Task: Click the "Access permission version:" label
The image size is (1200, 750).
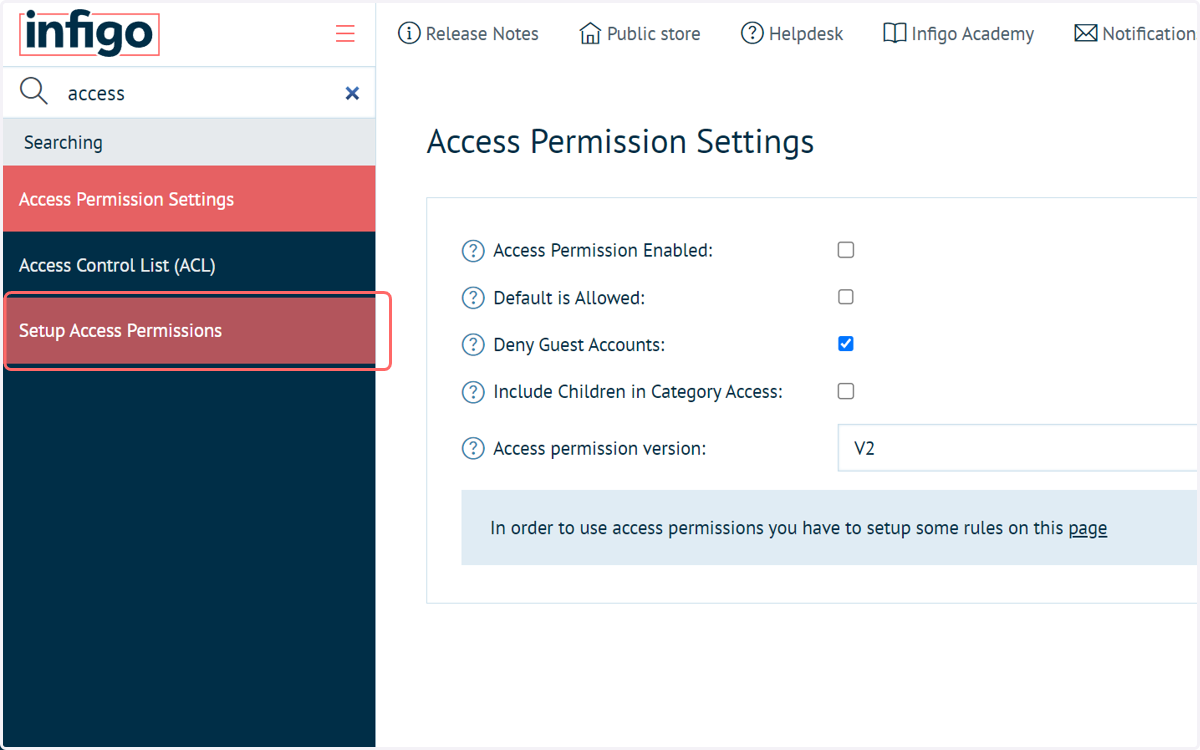Action: tap(600, 449)
